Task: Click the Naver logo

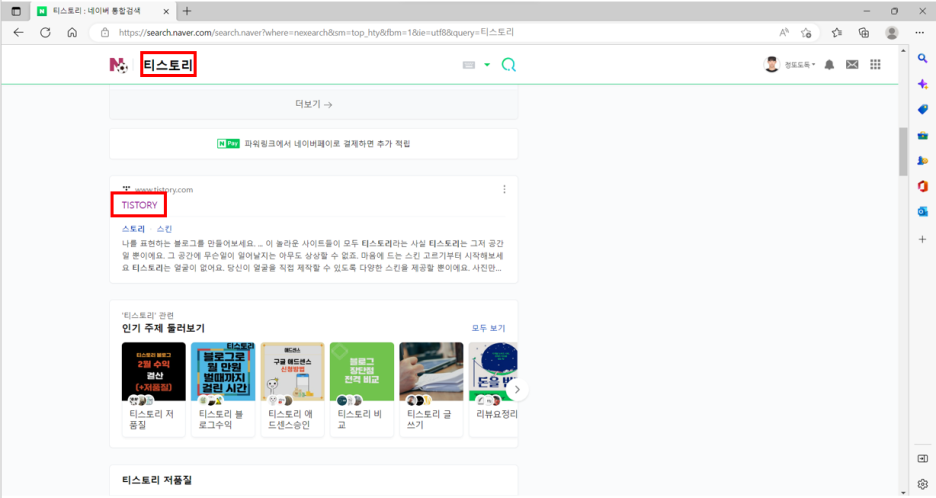Action: (x=119, y=65)
